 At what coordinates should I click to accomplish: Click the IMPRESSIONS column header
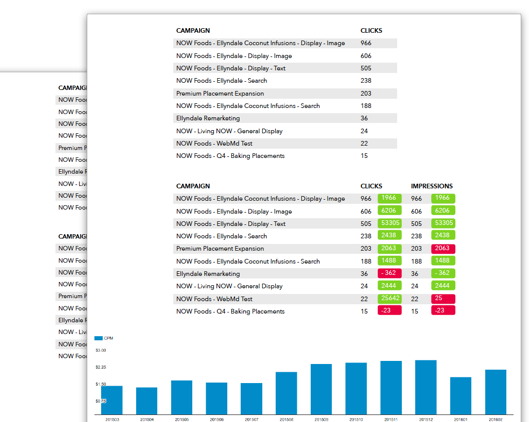(x=431, y=186)
